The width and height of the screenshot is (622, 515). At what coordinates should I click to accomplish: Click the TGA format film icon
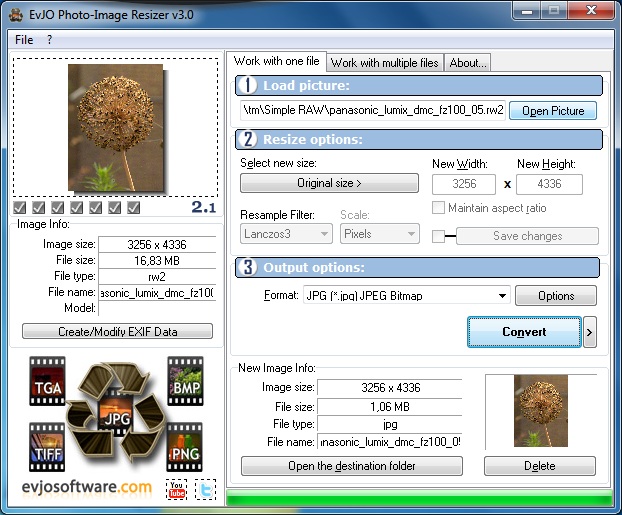pyautogui.click(x=47, y=381)
